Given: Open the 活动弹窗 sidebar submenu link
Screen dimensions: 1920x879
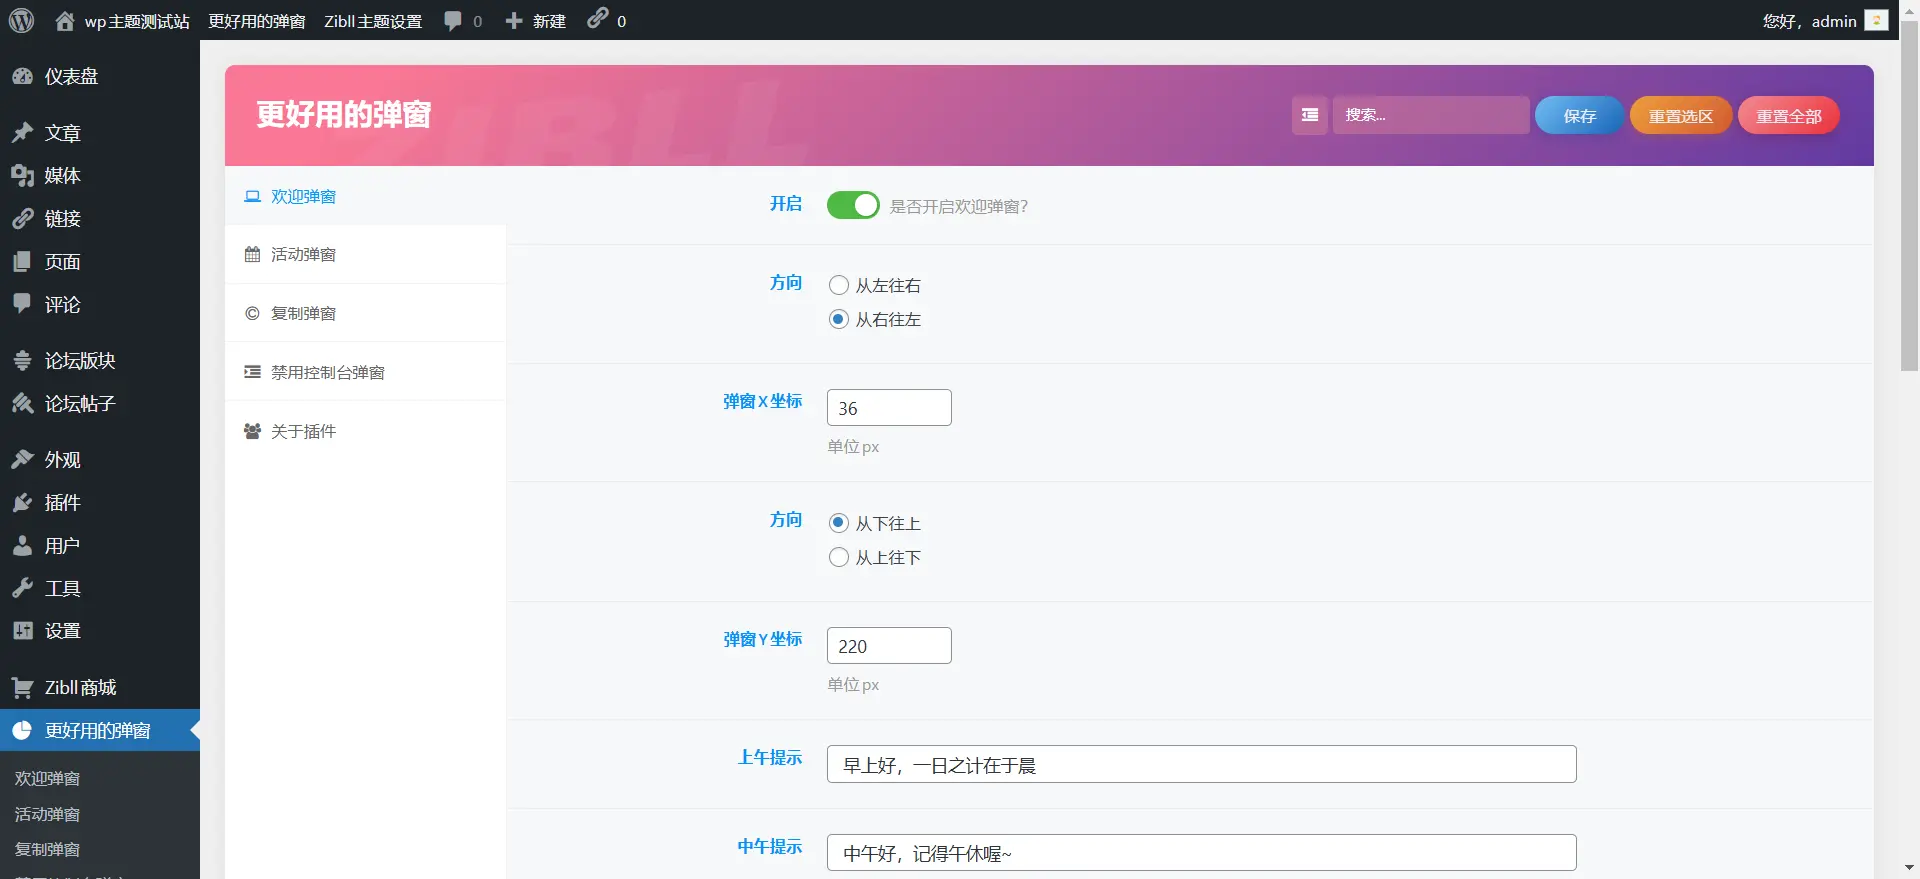Looking at the screenshot, I should click(47, 814).
